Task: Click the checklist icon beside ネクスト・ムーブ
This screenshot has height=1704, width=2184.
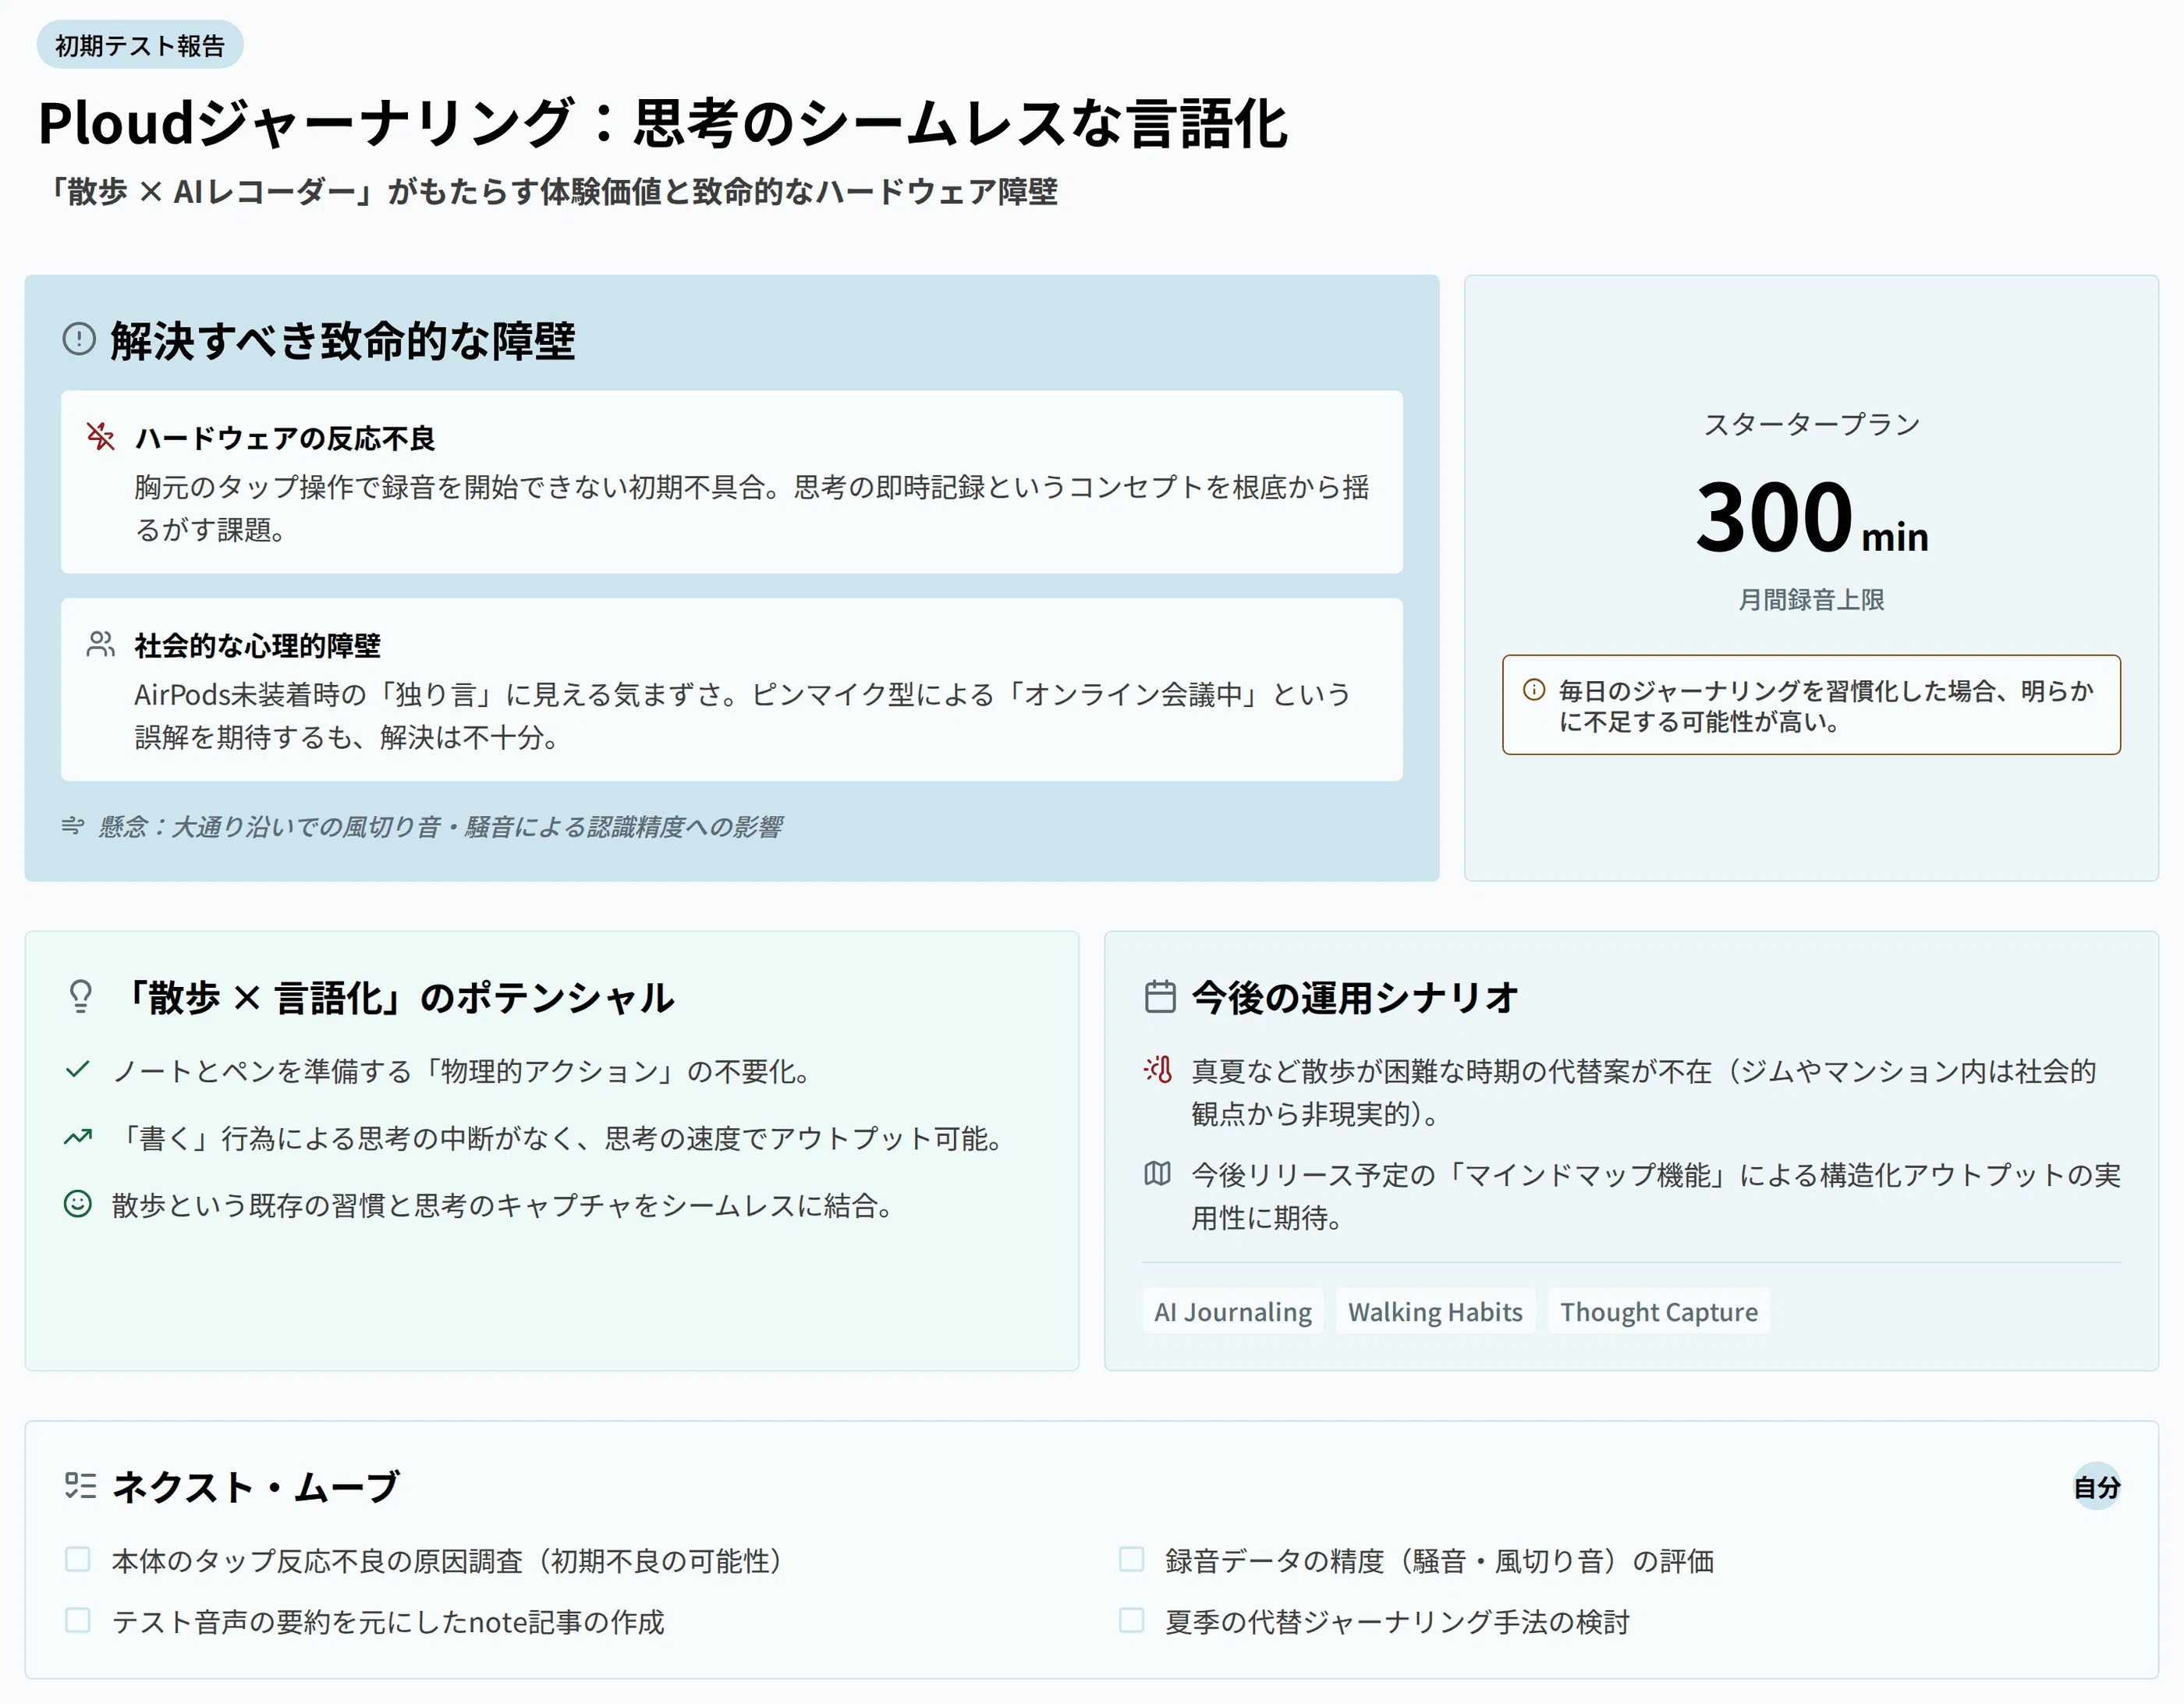Action: point(80,1486)
